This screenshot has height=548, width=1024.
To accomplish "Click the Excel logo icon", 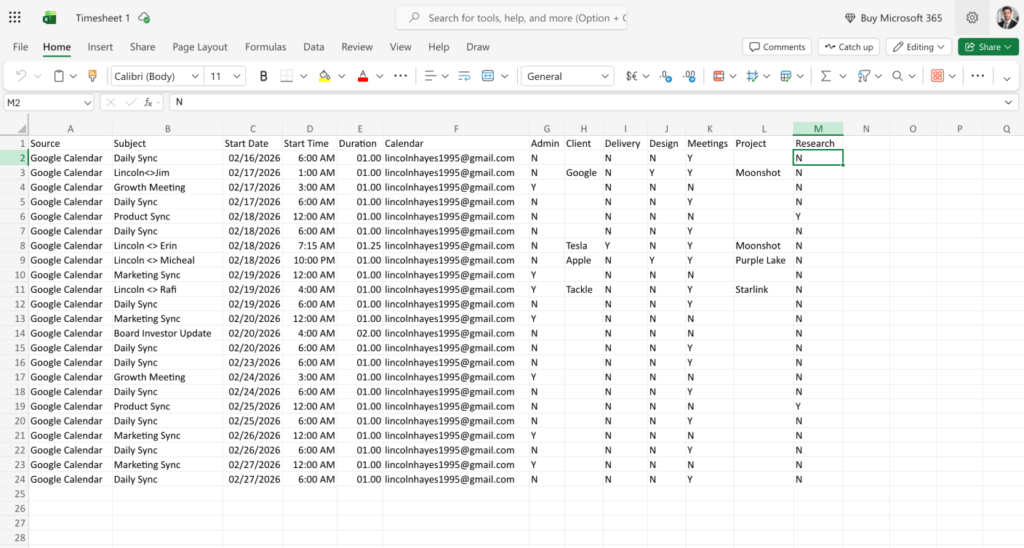I will pyautogui.click(x=49, y=18).
